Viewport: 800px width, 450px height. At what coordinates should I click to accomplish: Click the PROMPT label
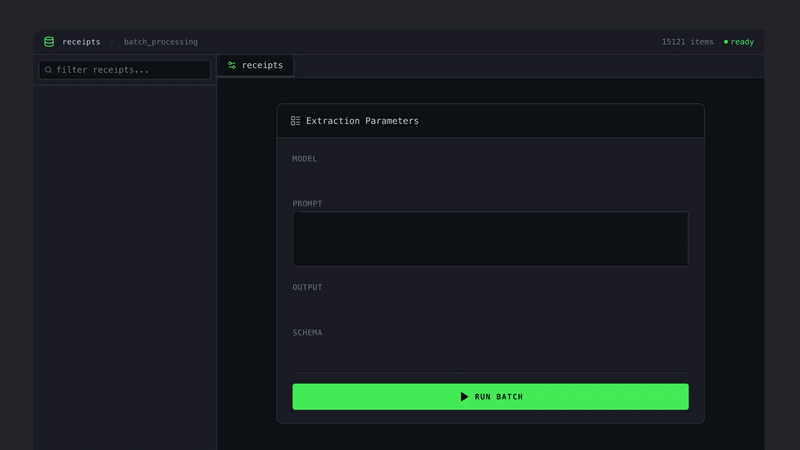pyautogui.click(x=307, y=204)
